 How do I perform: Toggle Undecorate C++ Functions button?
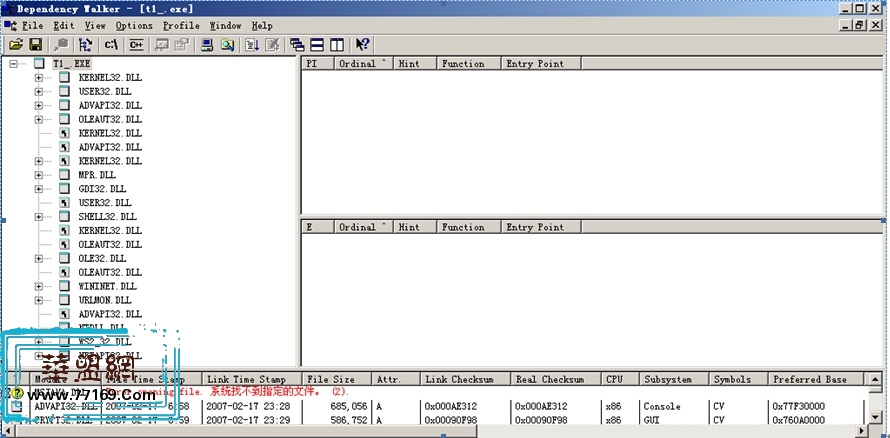[x=136, y=44]
